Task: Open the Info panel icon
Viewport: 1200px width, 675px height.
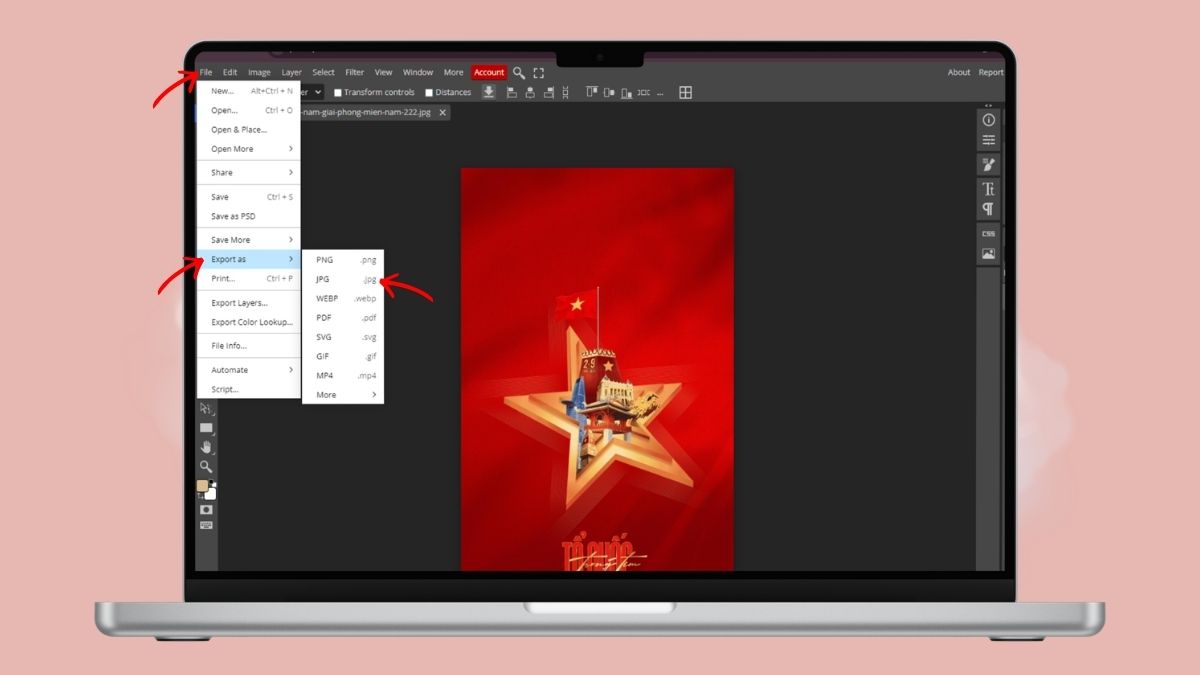Action: pyautogui.click(x=988, y=120)
